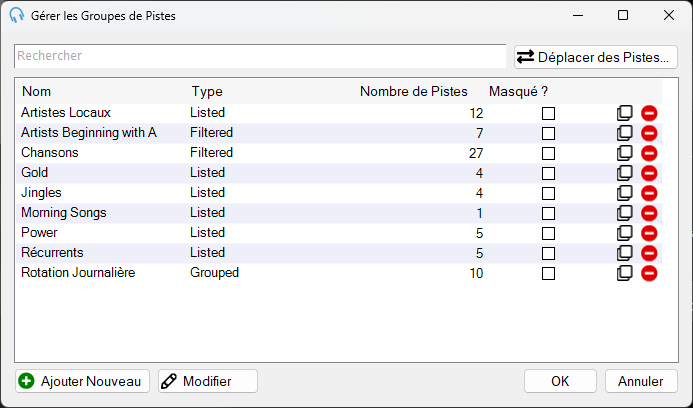Delete the Morning Songs group
The image size is (693, 408).
pos(649,213)
